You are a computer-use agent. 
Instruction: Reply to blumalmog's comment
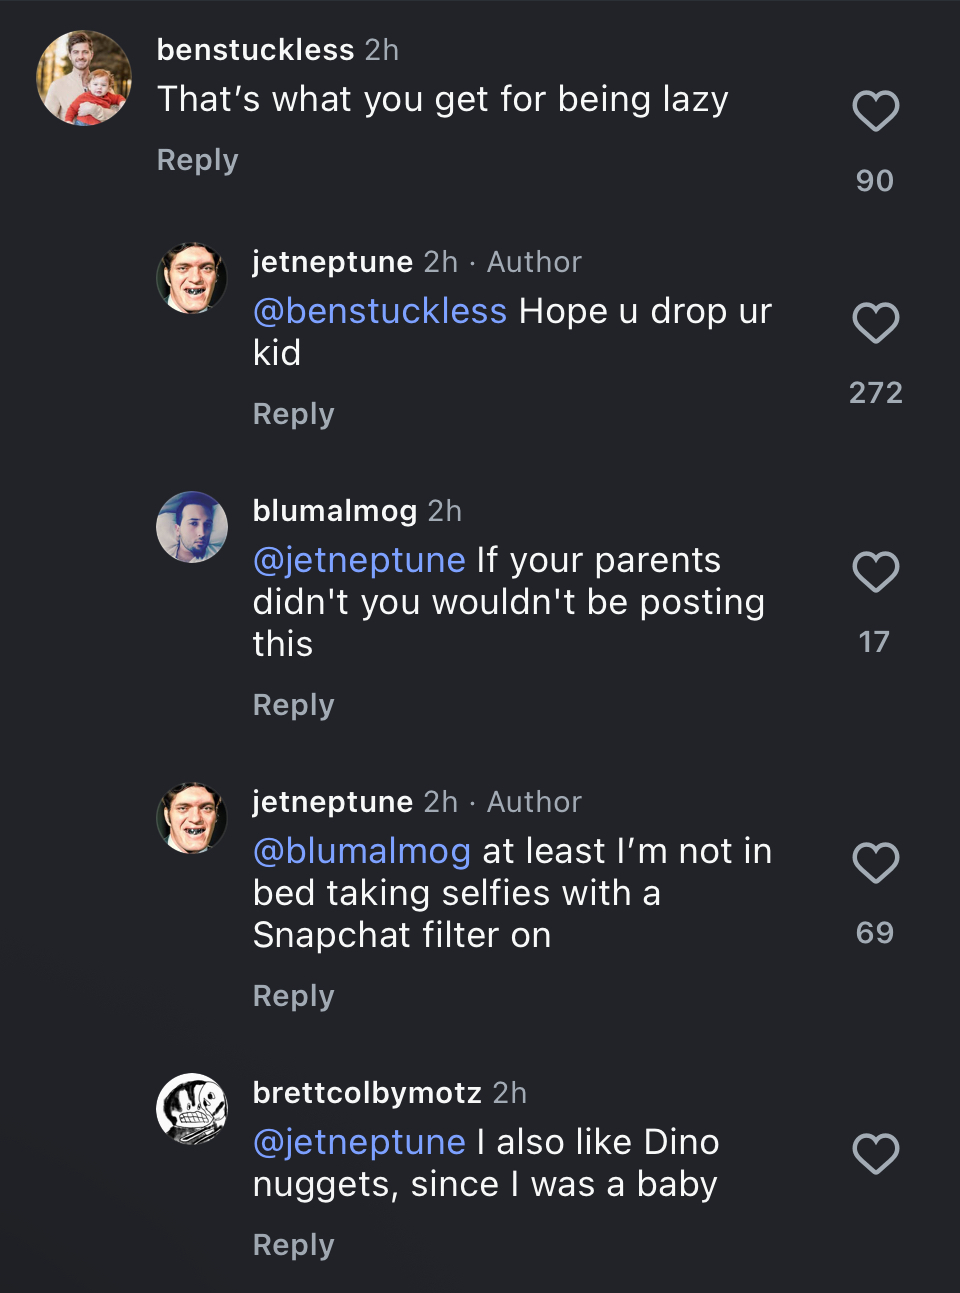293,705
